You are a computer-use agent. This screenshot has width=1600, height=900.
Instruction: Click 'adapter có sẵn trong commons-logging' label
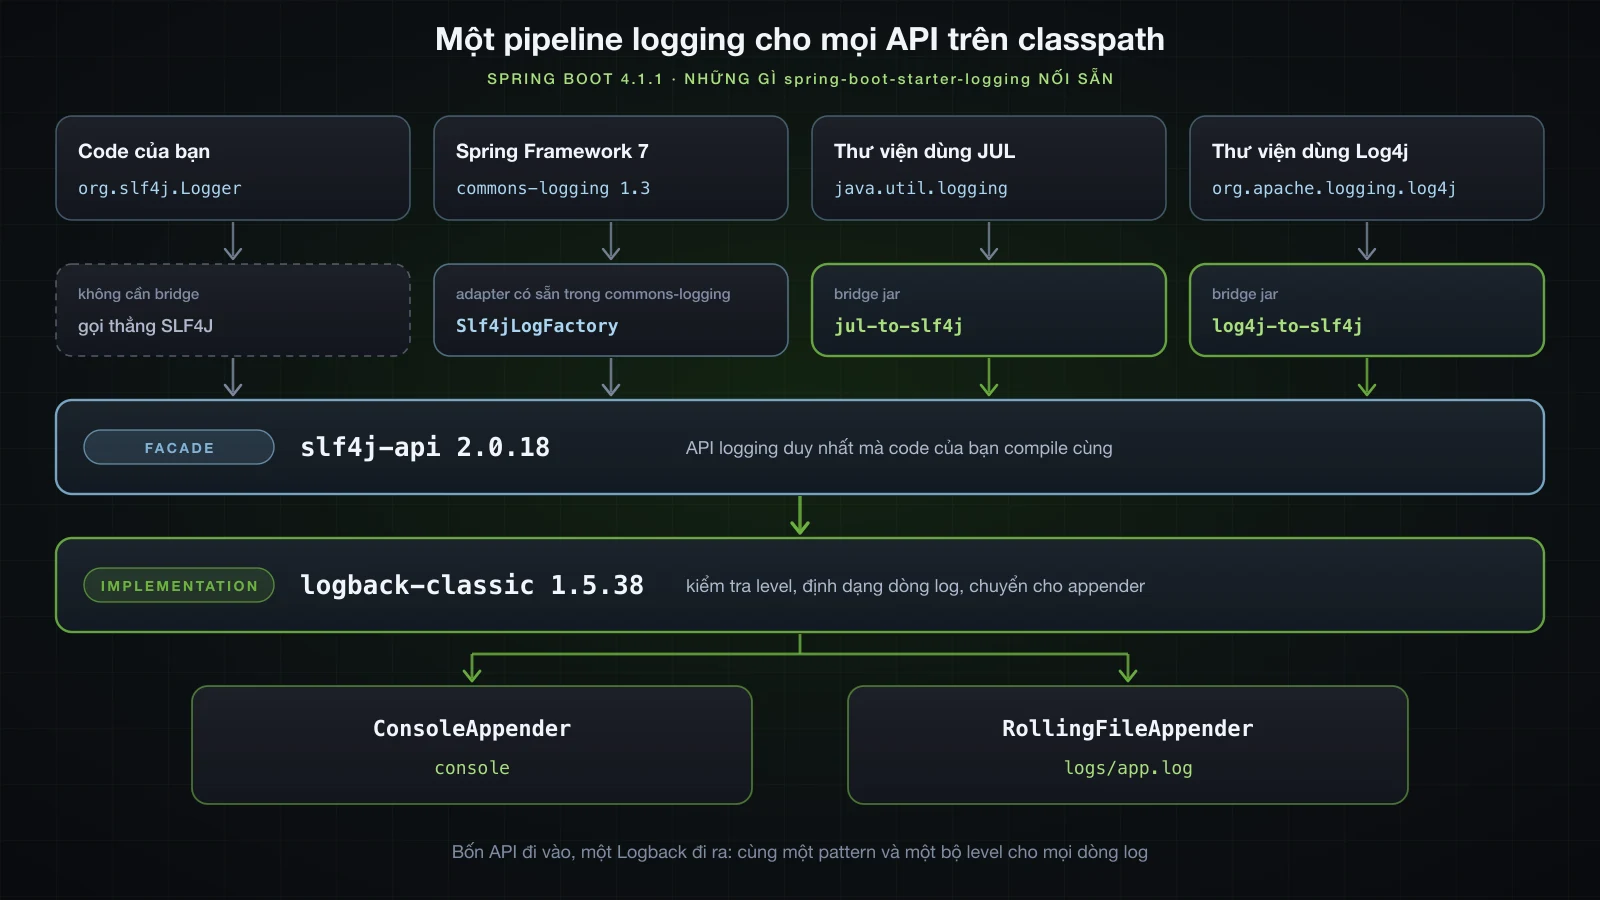pos(593,294)
